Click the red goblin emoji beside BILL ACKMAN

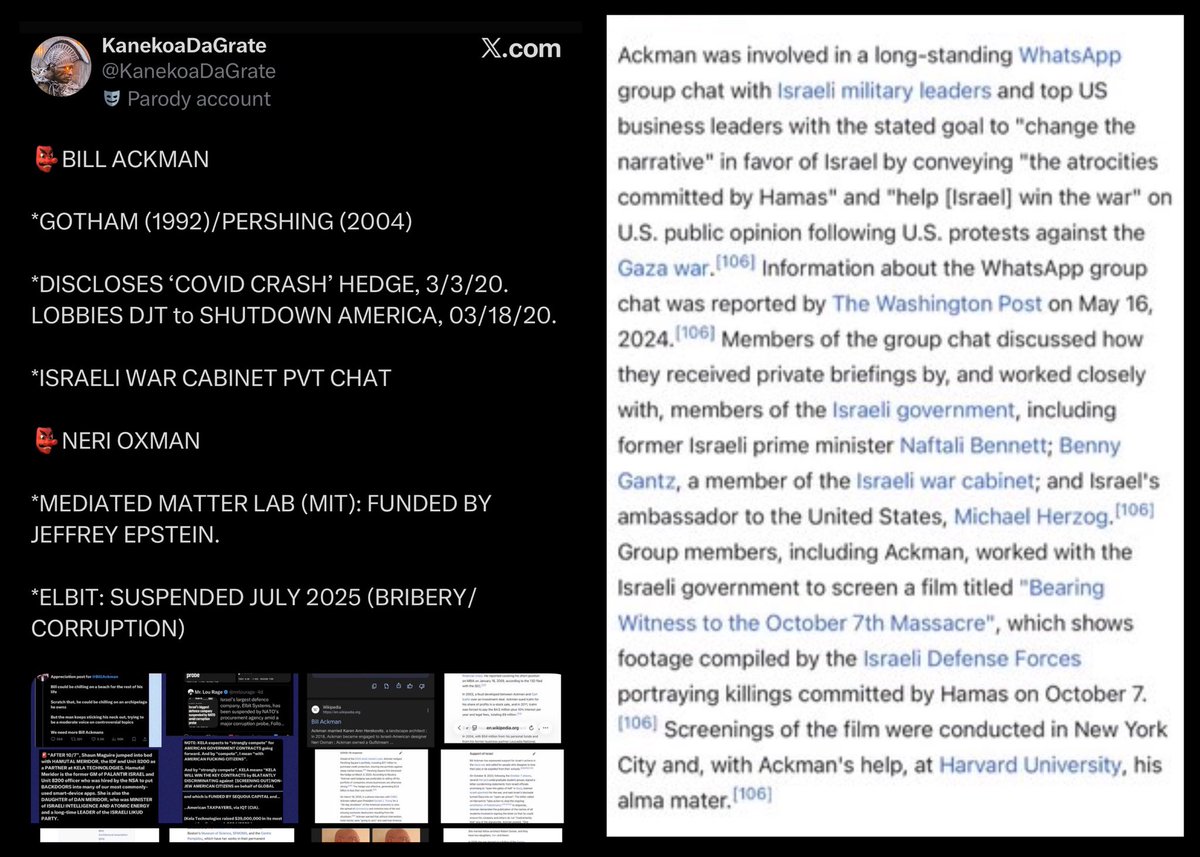41,158
